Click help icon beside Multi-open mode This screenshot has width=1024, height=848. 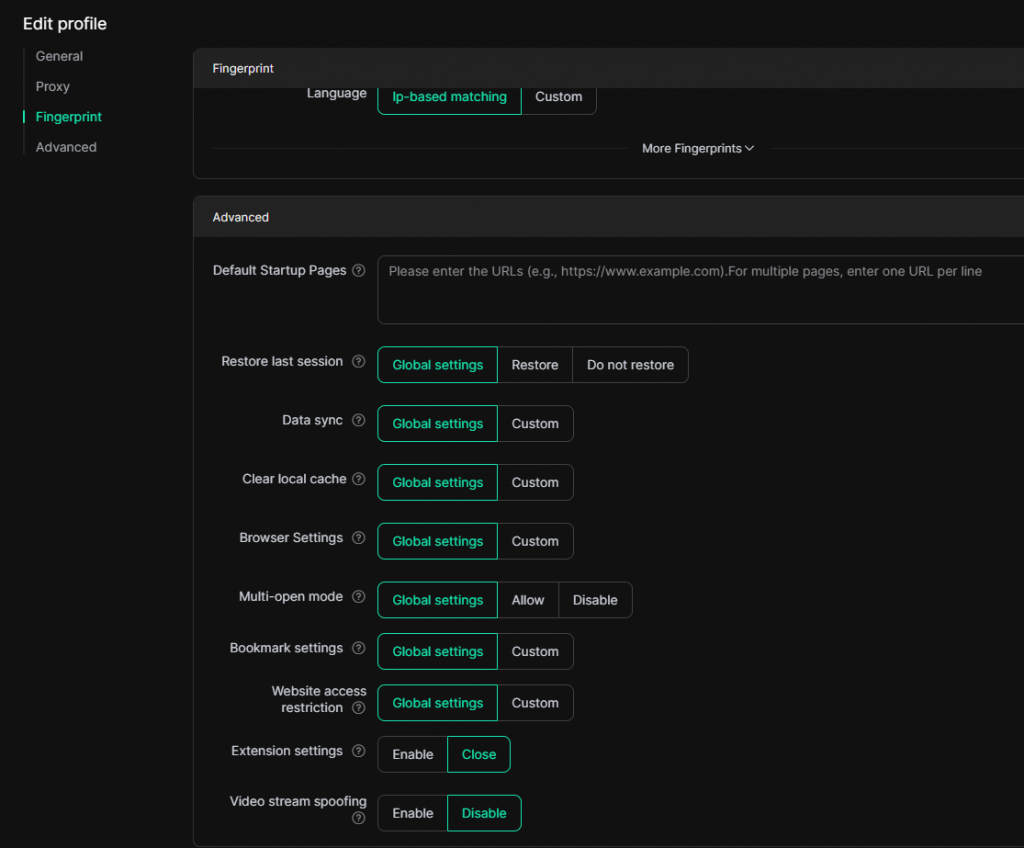(359, 597)
